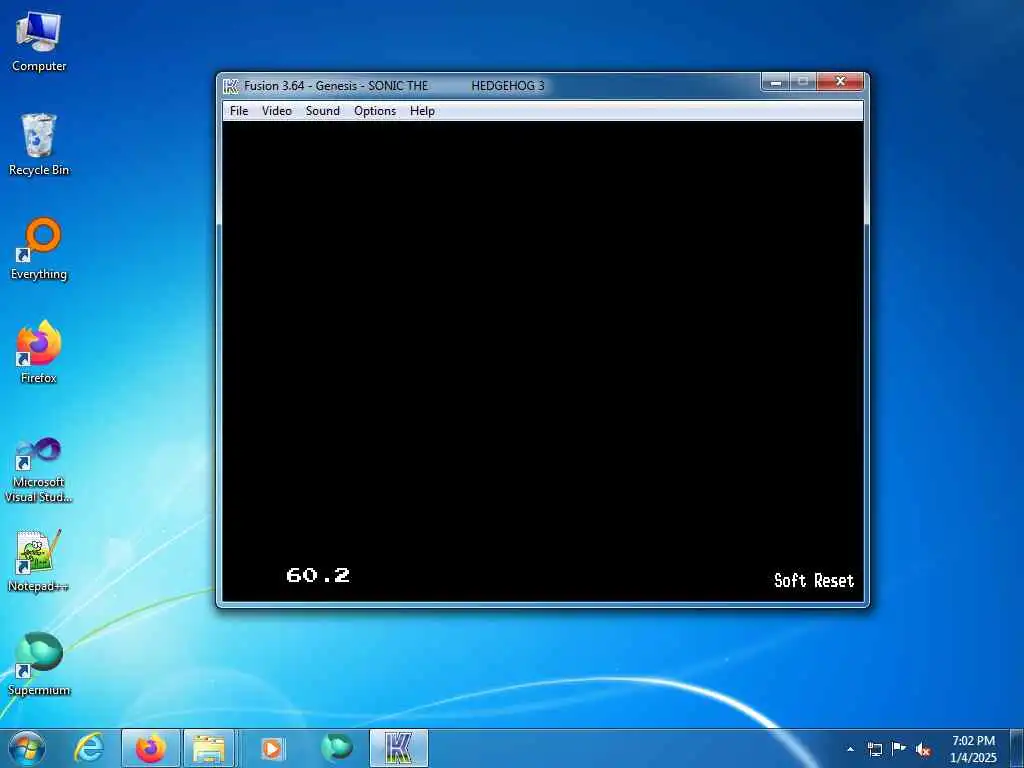The image size is (1024, 768).
Task: Click the Soft Reset message text
Action: click(814, 581)
